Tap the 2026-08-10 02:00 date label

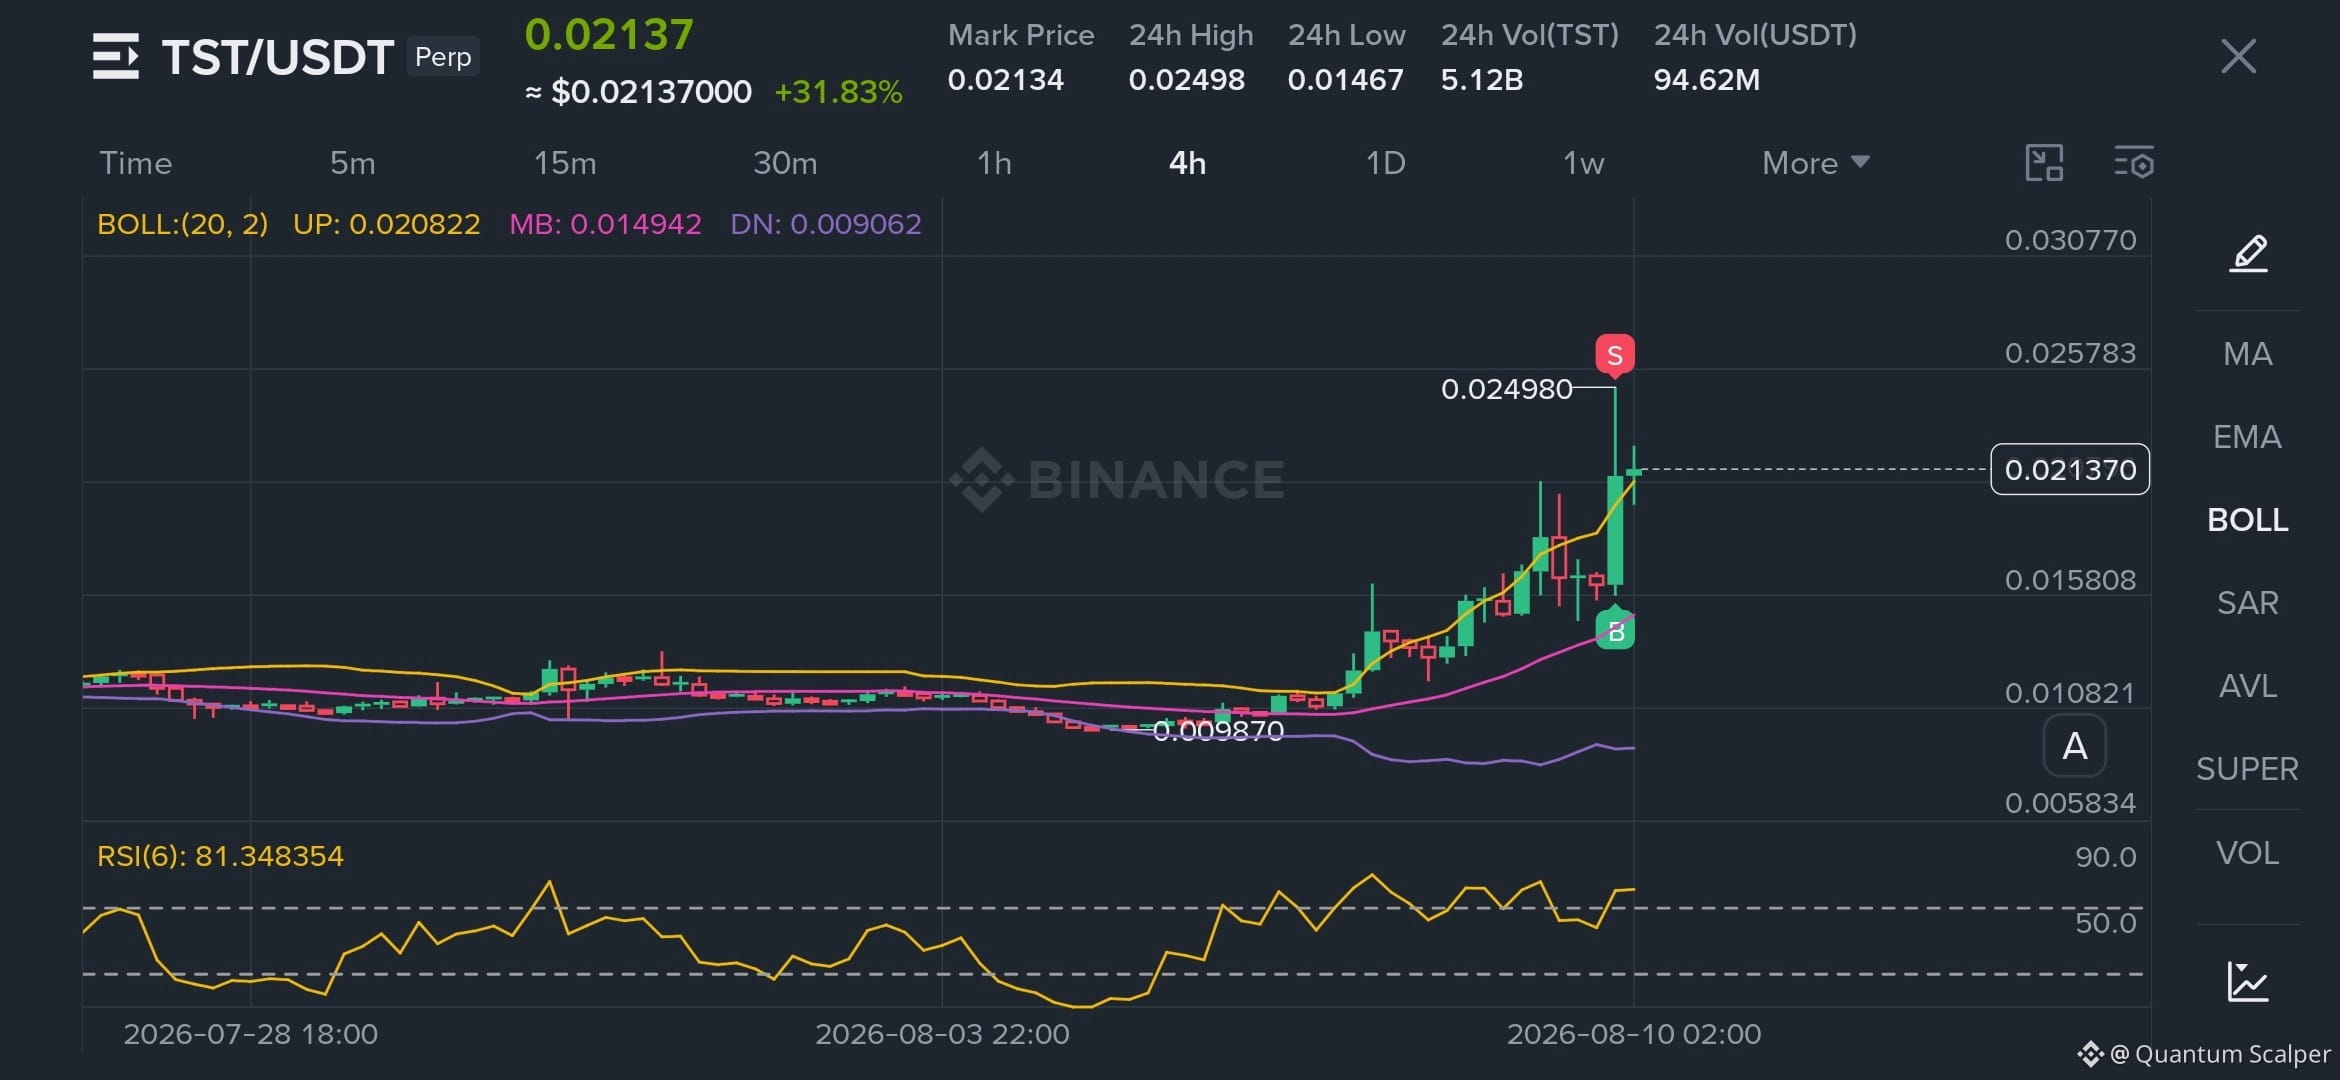(x=1634, y=1034)
